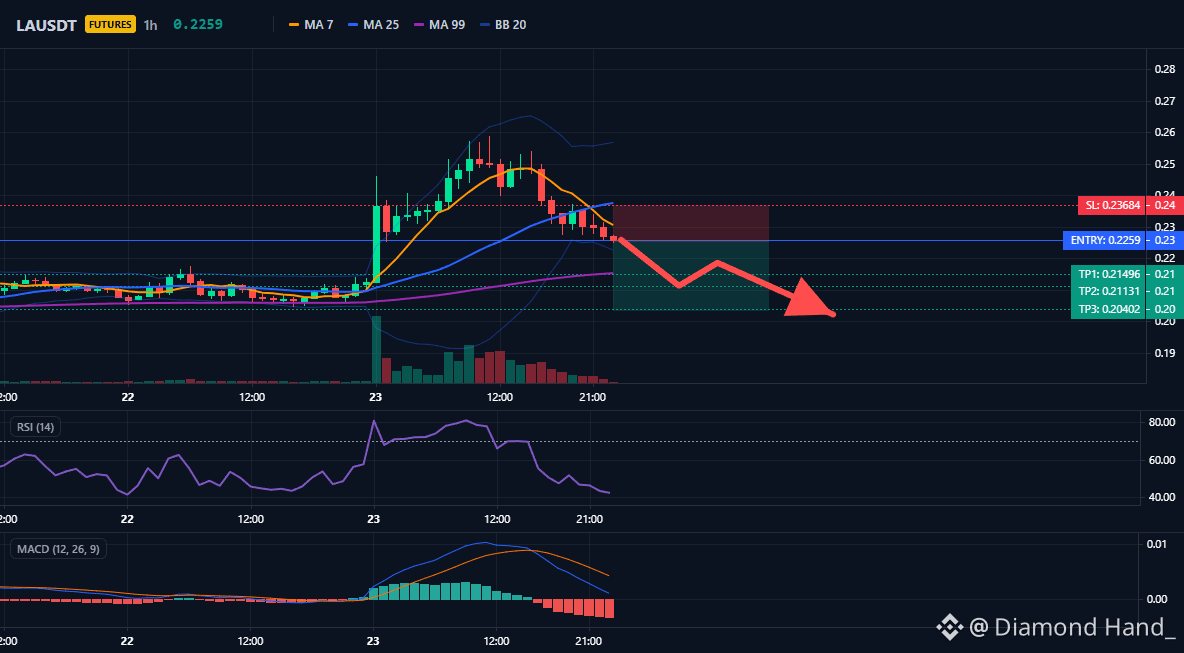Click the ENTRY: 0.2259 price label
The width and height of the screenshot is (1184, 653).
[1104, 241]
